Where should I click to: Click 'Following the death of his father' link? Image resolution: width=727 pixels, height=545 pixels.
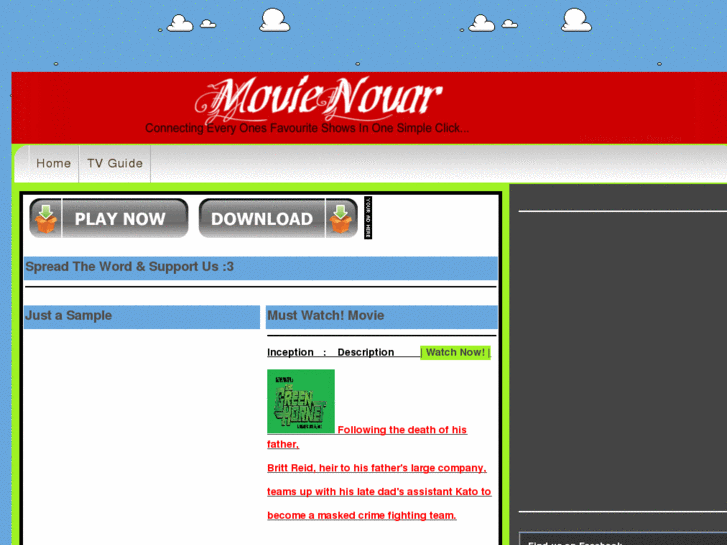(367, 437)
